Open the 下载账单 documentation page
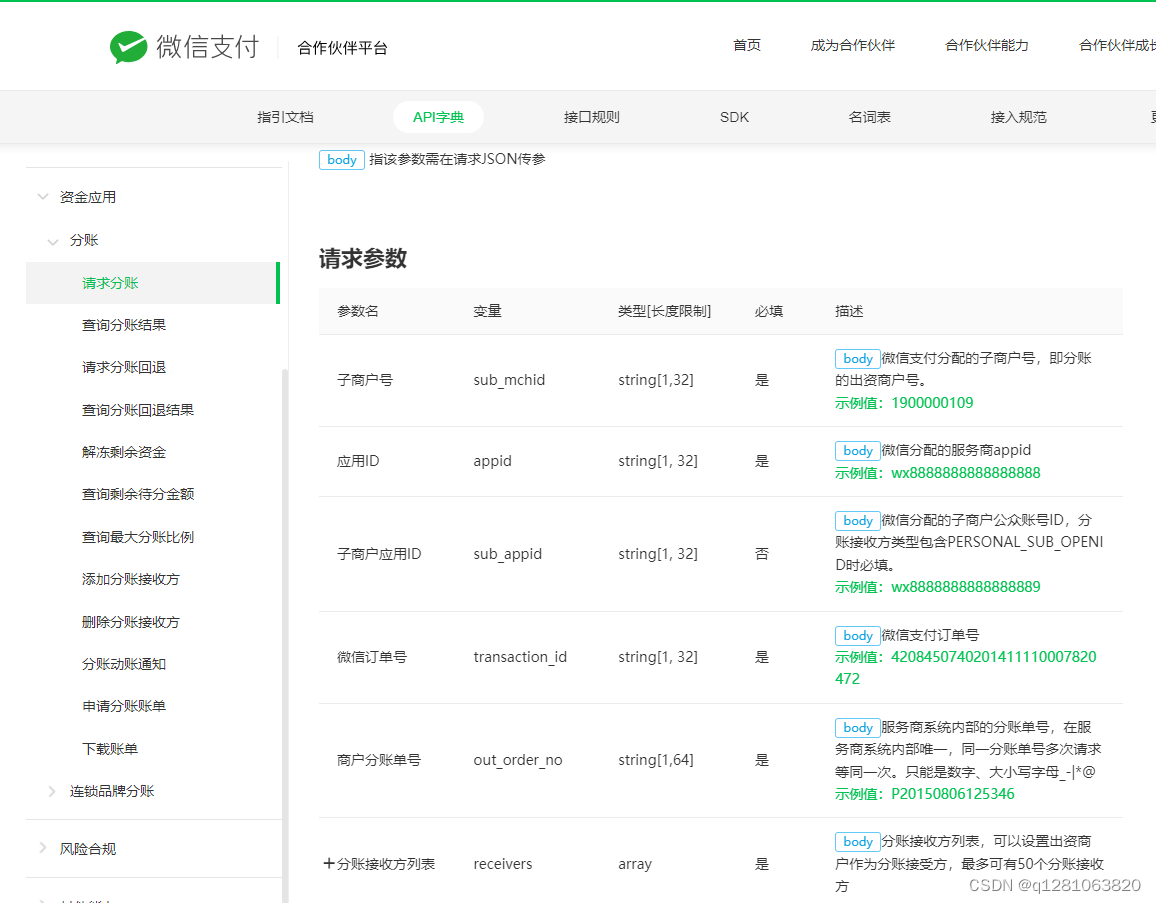The height and width of the screenshot is (903, 1156). [x=112, y=748]
